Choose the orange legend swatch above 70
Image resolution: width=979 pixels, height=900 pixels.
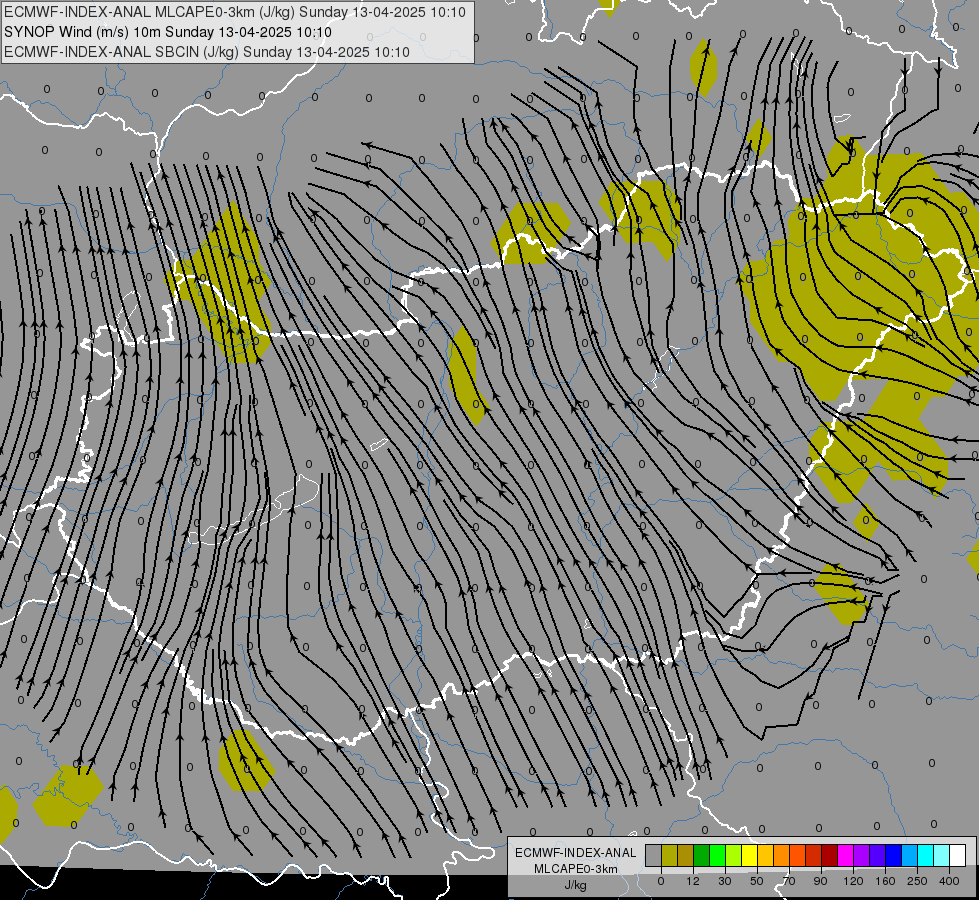(x=782, y=855)
